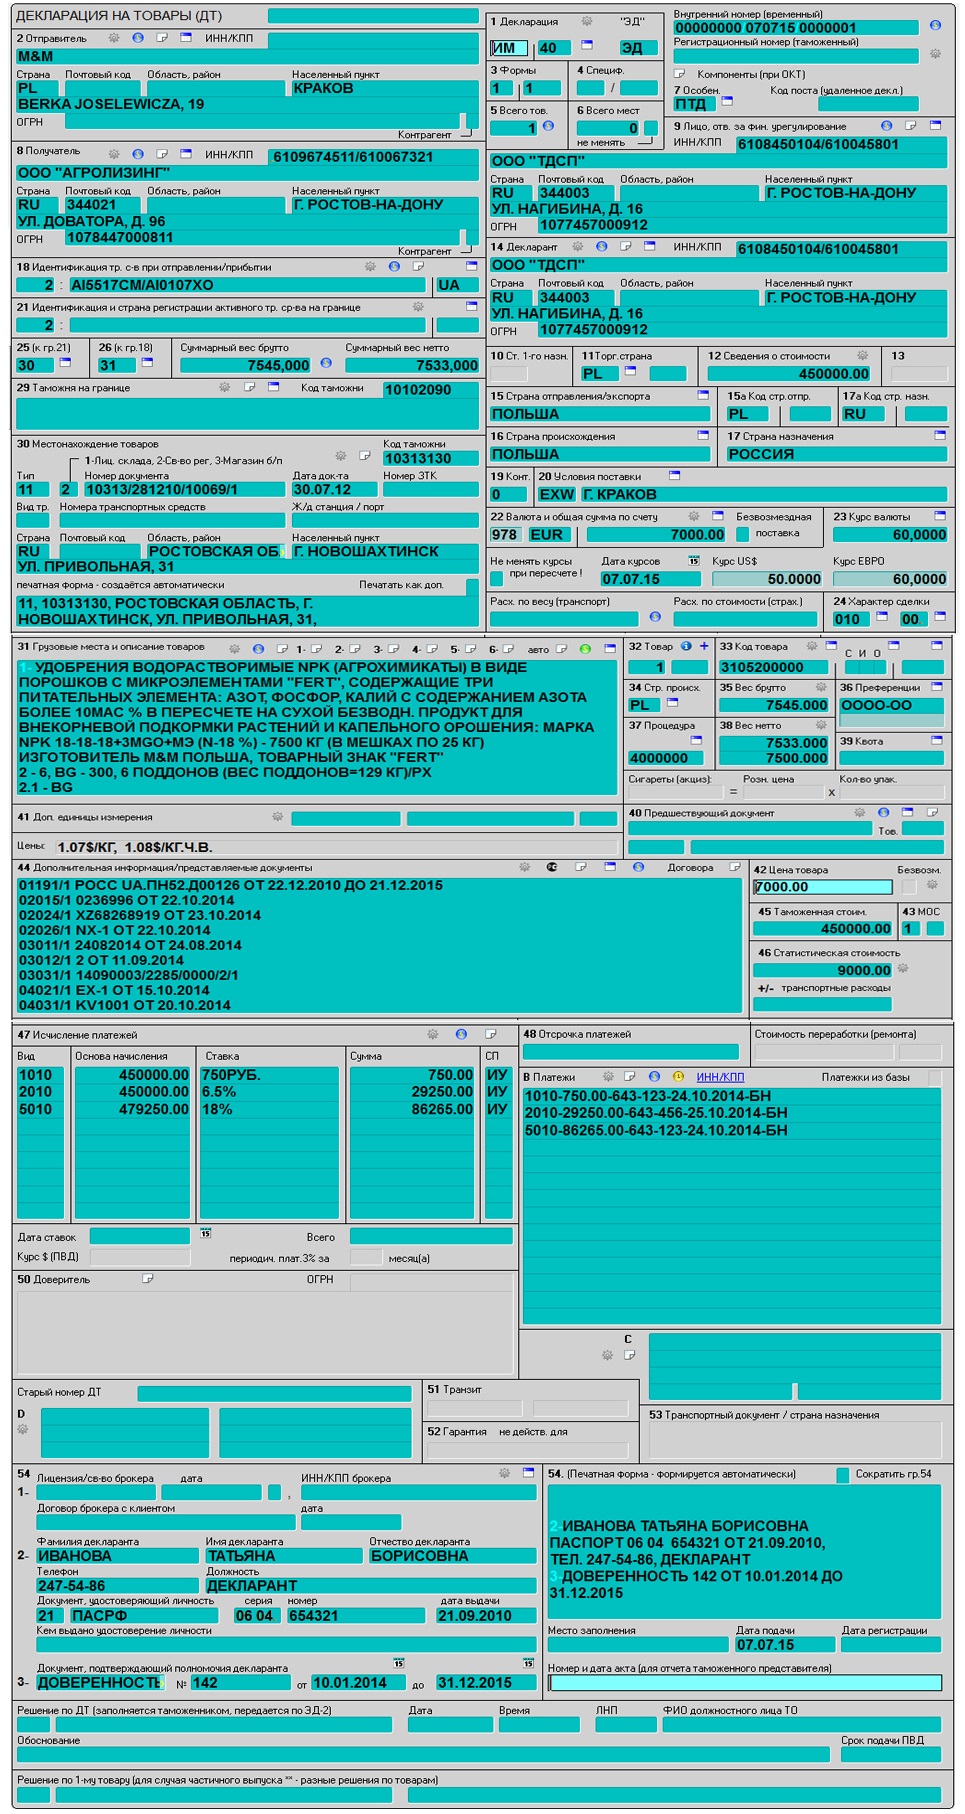Click the gear icon in the Отправитель header
Screen dimensions: 965x1814
coord(114,38)
